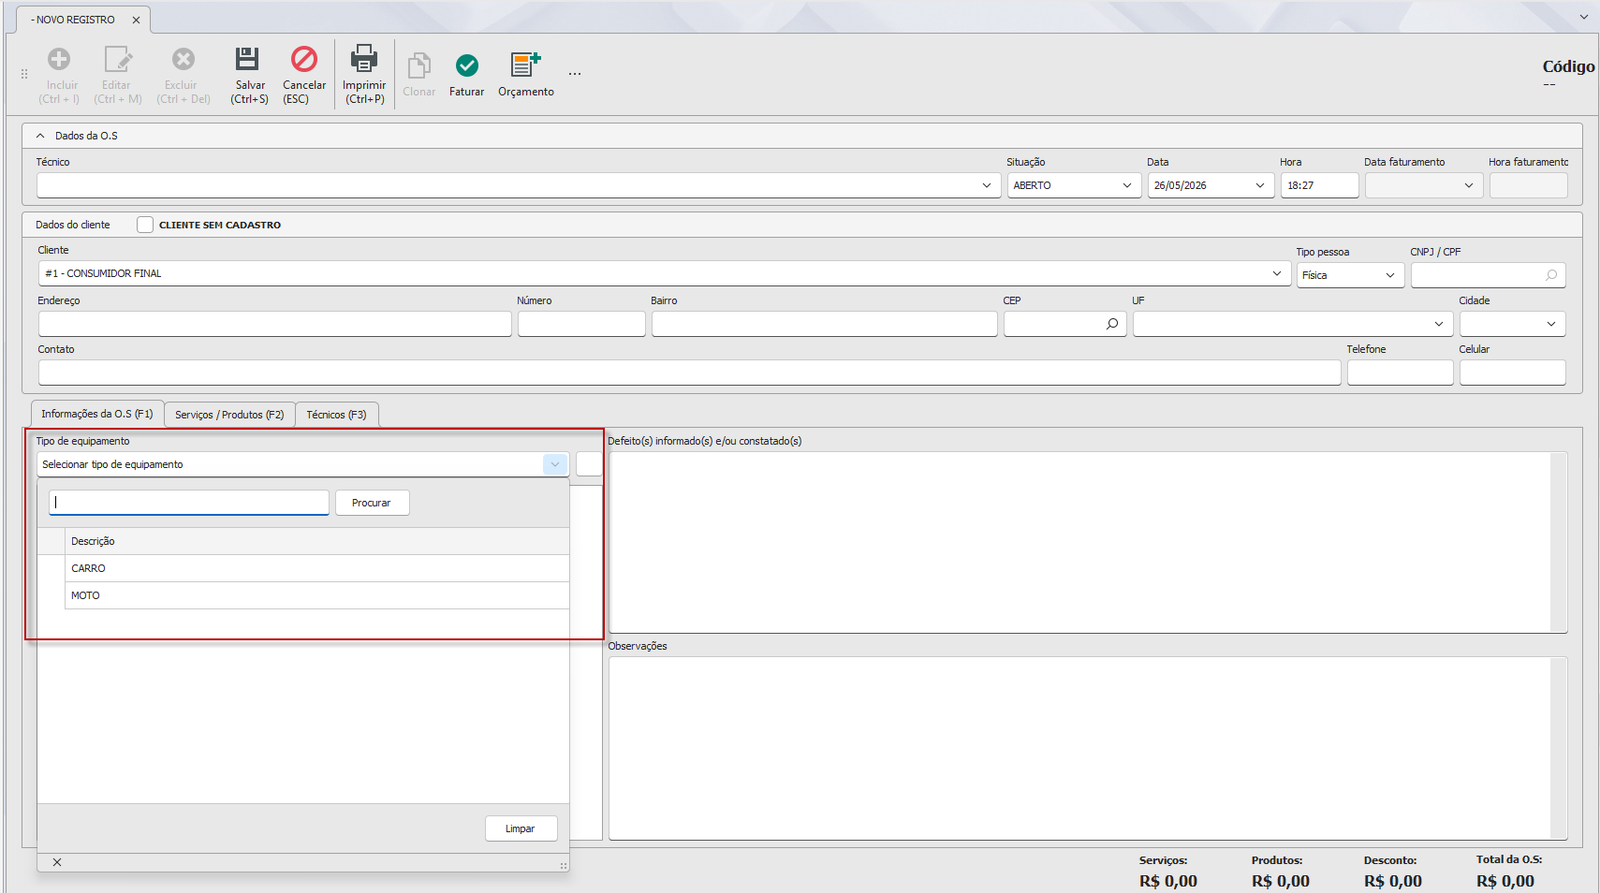
Task: Click the Endereço input field
Action: [x=275, y=324]
